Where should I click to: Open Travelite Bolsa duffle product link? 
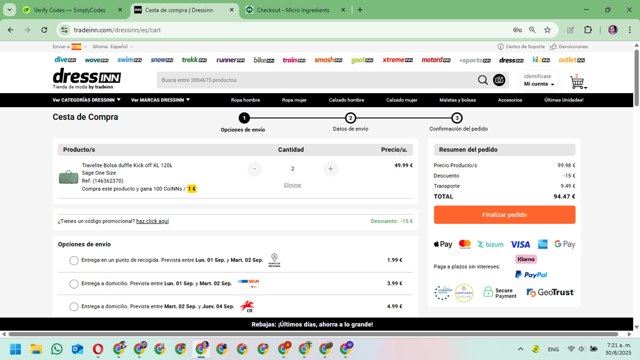tap(127, 165)
